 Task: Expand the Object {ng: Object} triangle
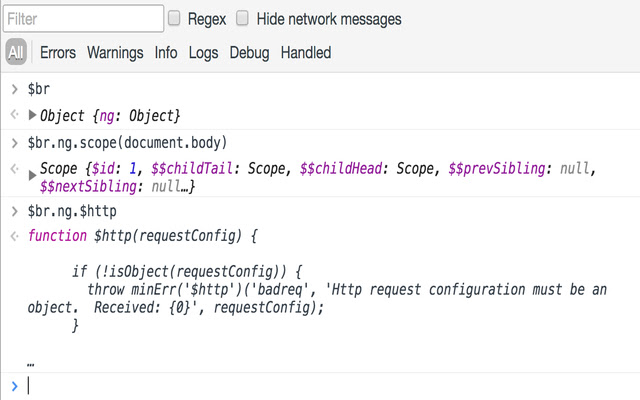pyautogui.click(x=33, y=115)
